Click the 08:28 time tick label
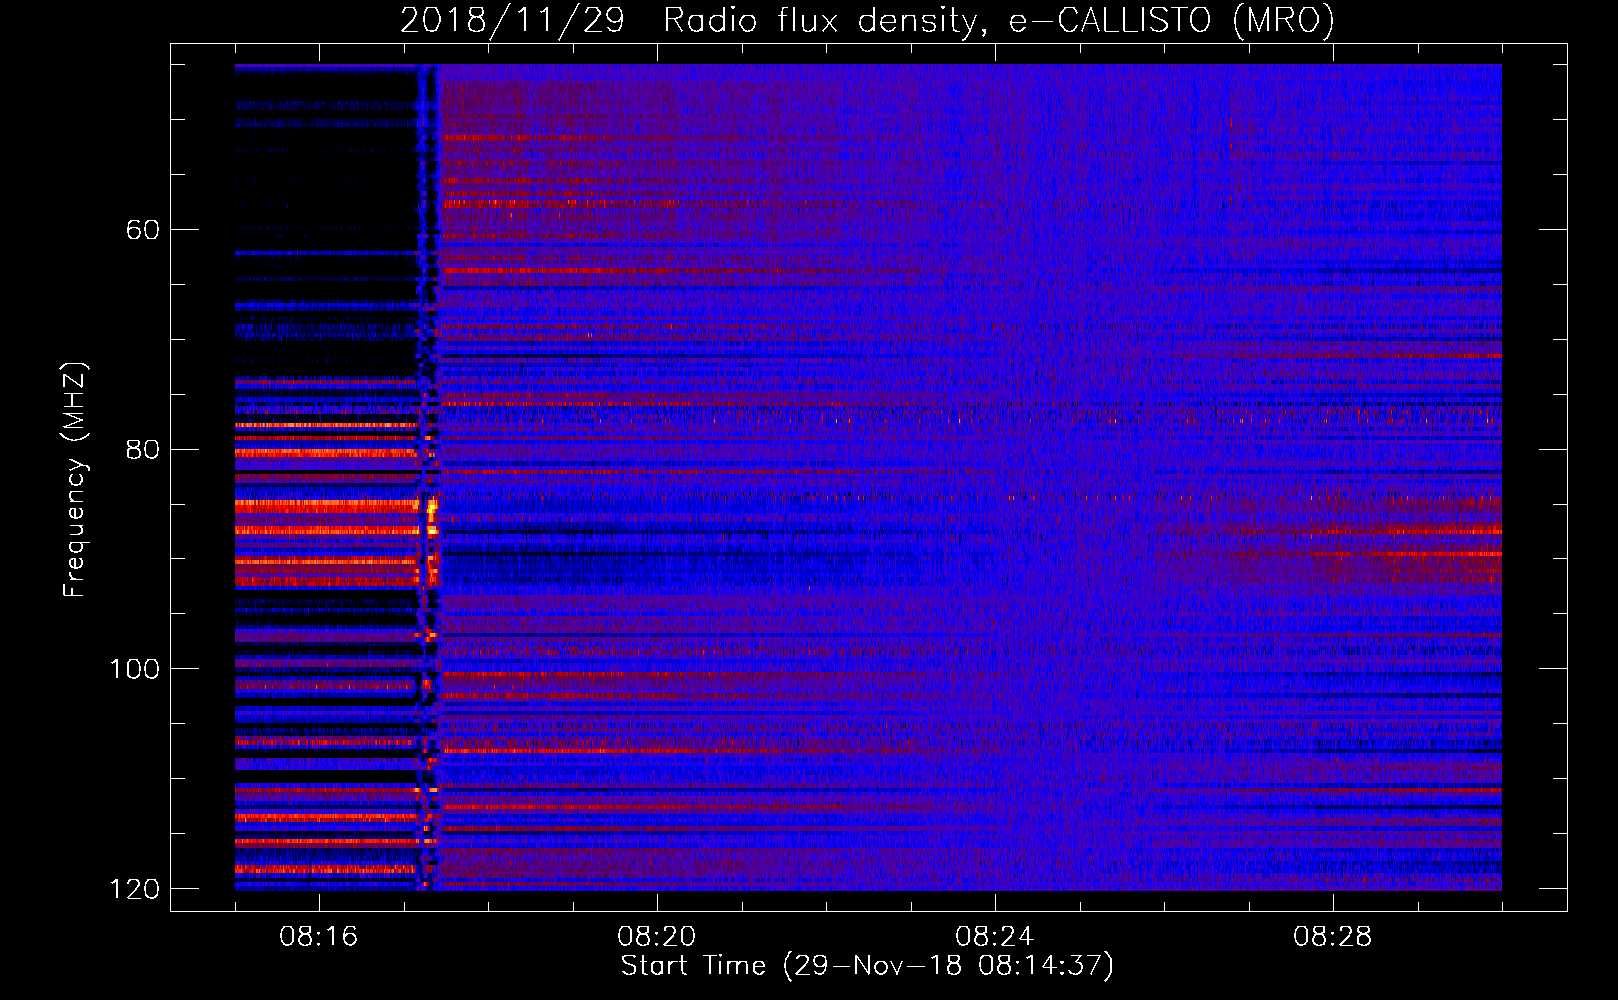 pyautogui.click(x=1333, y=937)
